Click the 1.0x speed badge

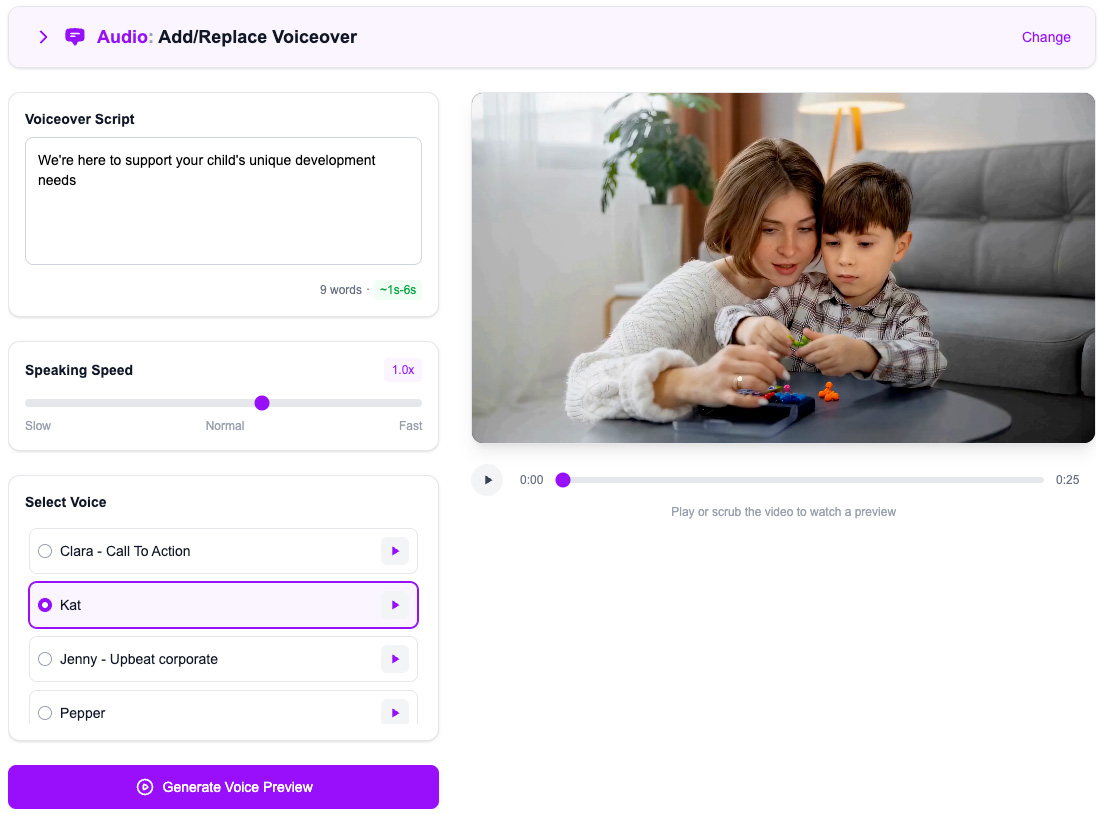coord(403,370)
